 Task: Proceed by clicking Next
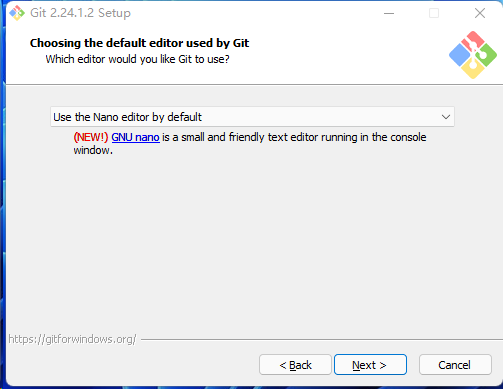click(370, 365)
